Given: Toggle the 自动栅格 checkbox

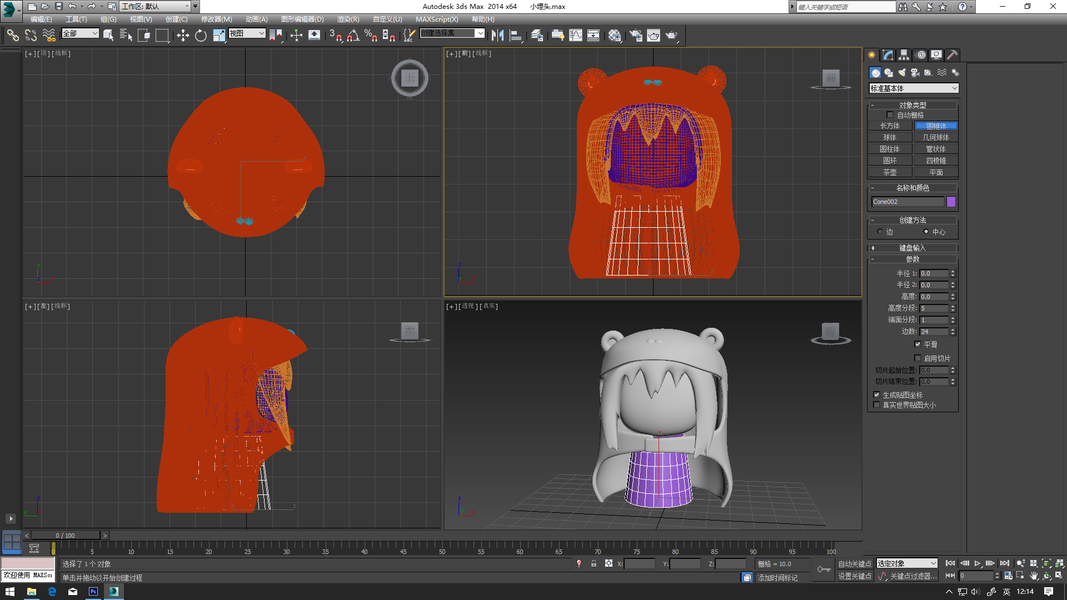Looking at the screenshot, I should click(889, 115).
